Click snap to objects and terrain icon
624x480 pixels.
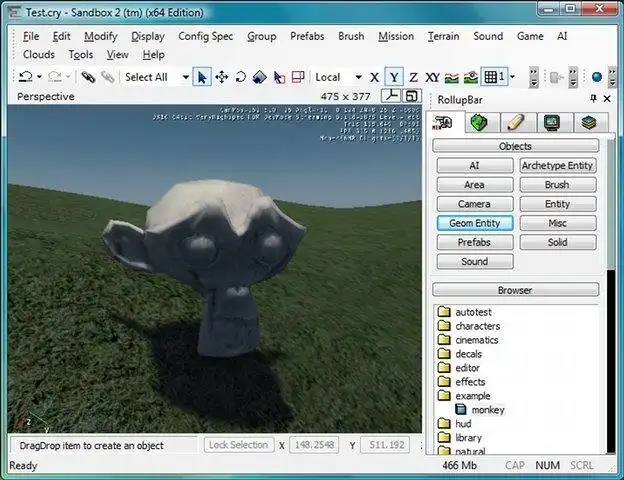470,77
